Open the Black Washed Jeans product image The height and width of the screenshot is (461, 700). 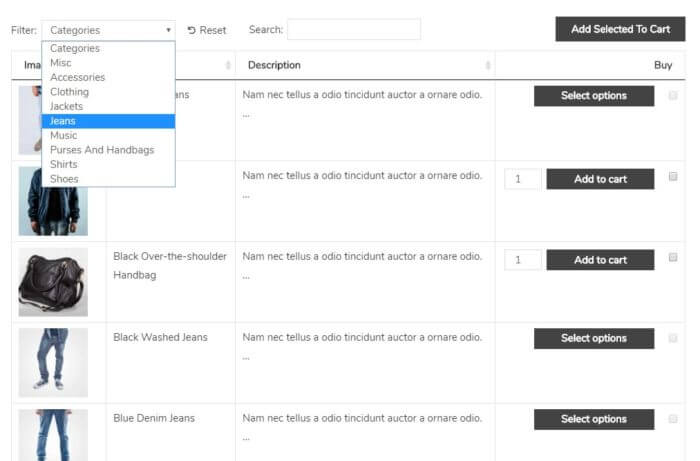pos(53,362)
